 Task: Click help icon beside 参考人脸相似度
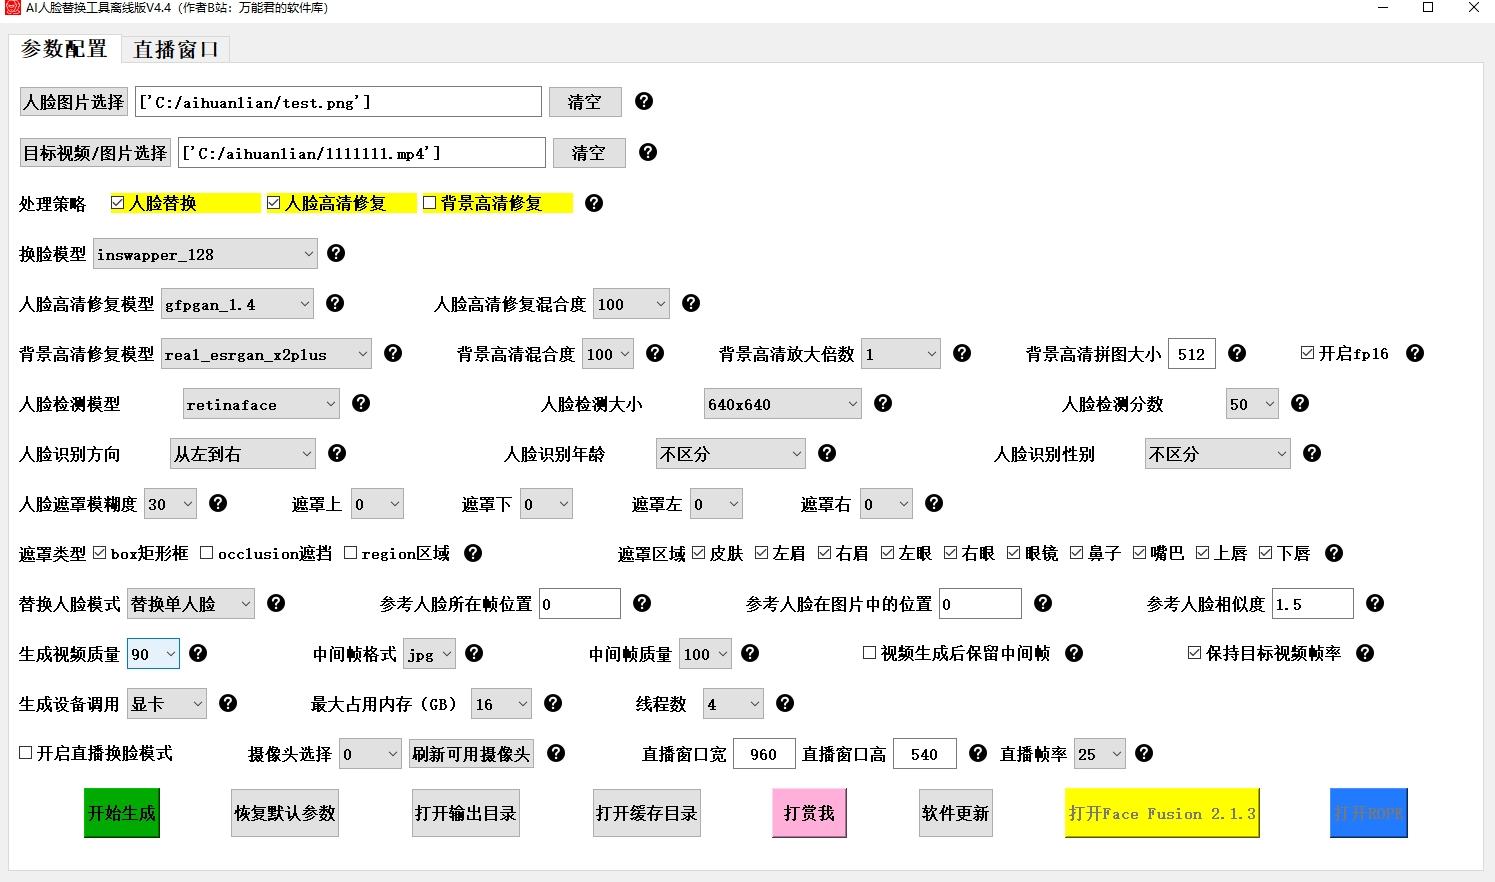point(1375,603)
